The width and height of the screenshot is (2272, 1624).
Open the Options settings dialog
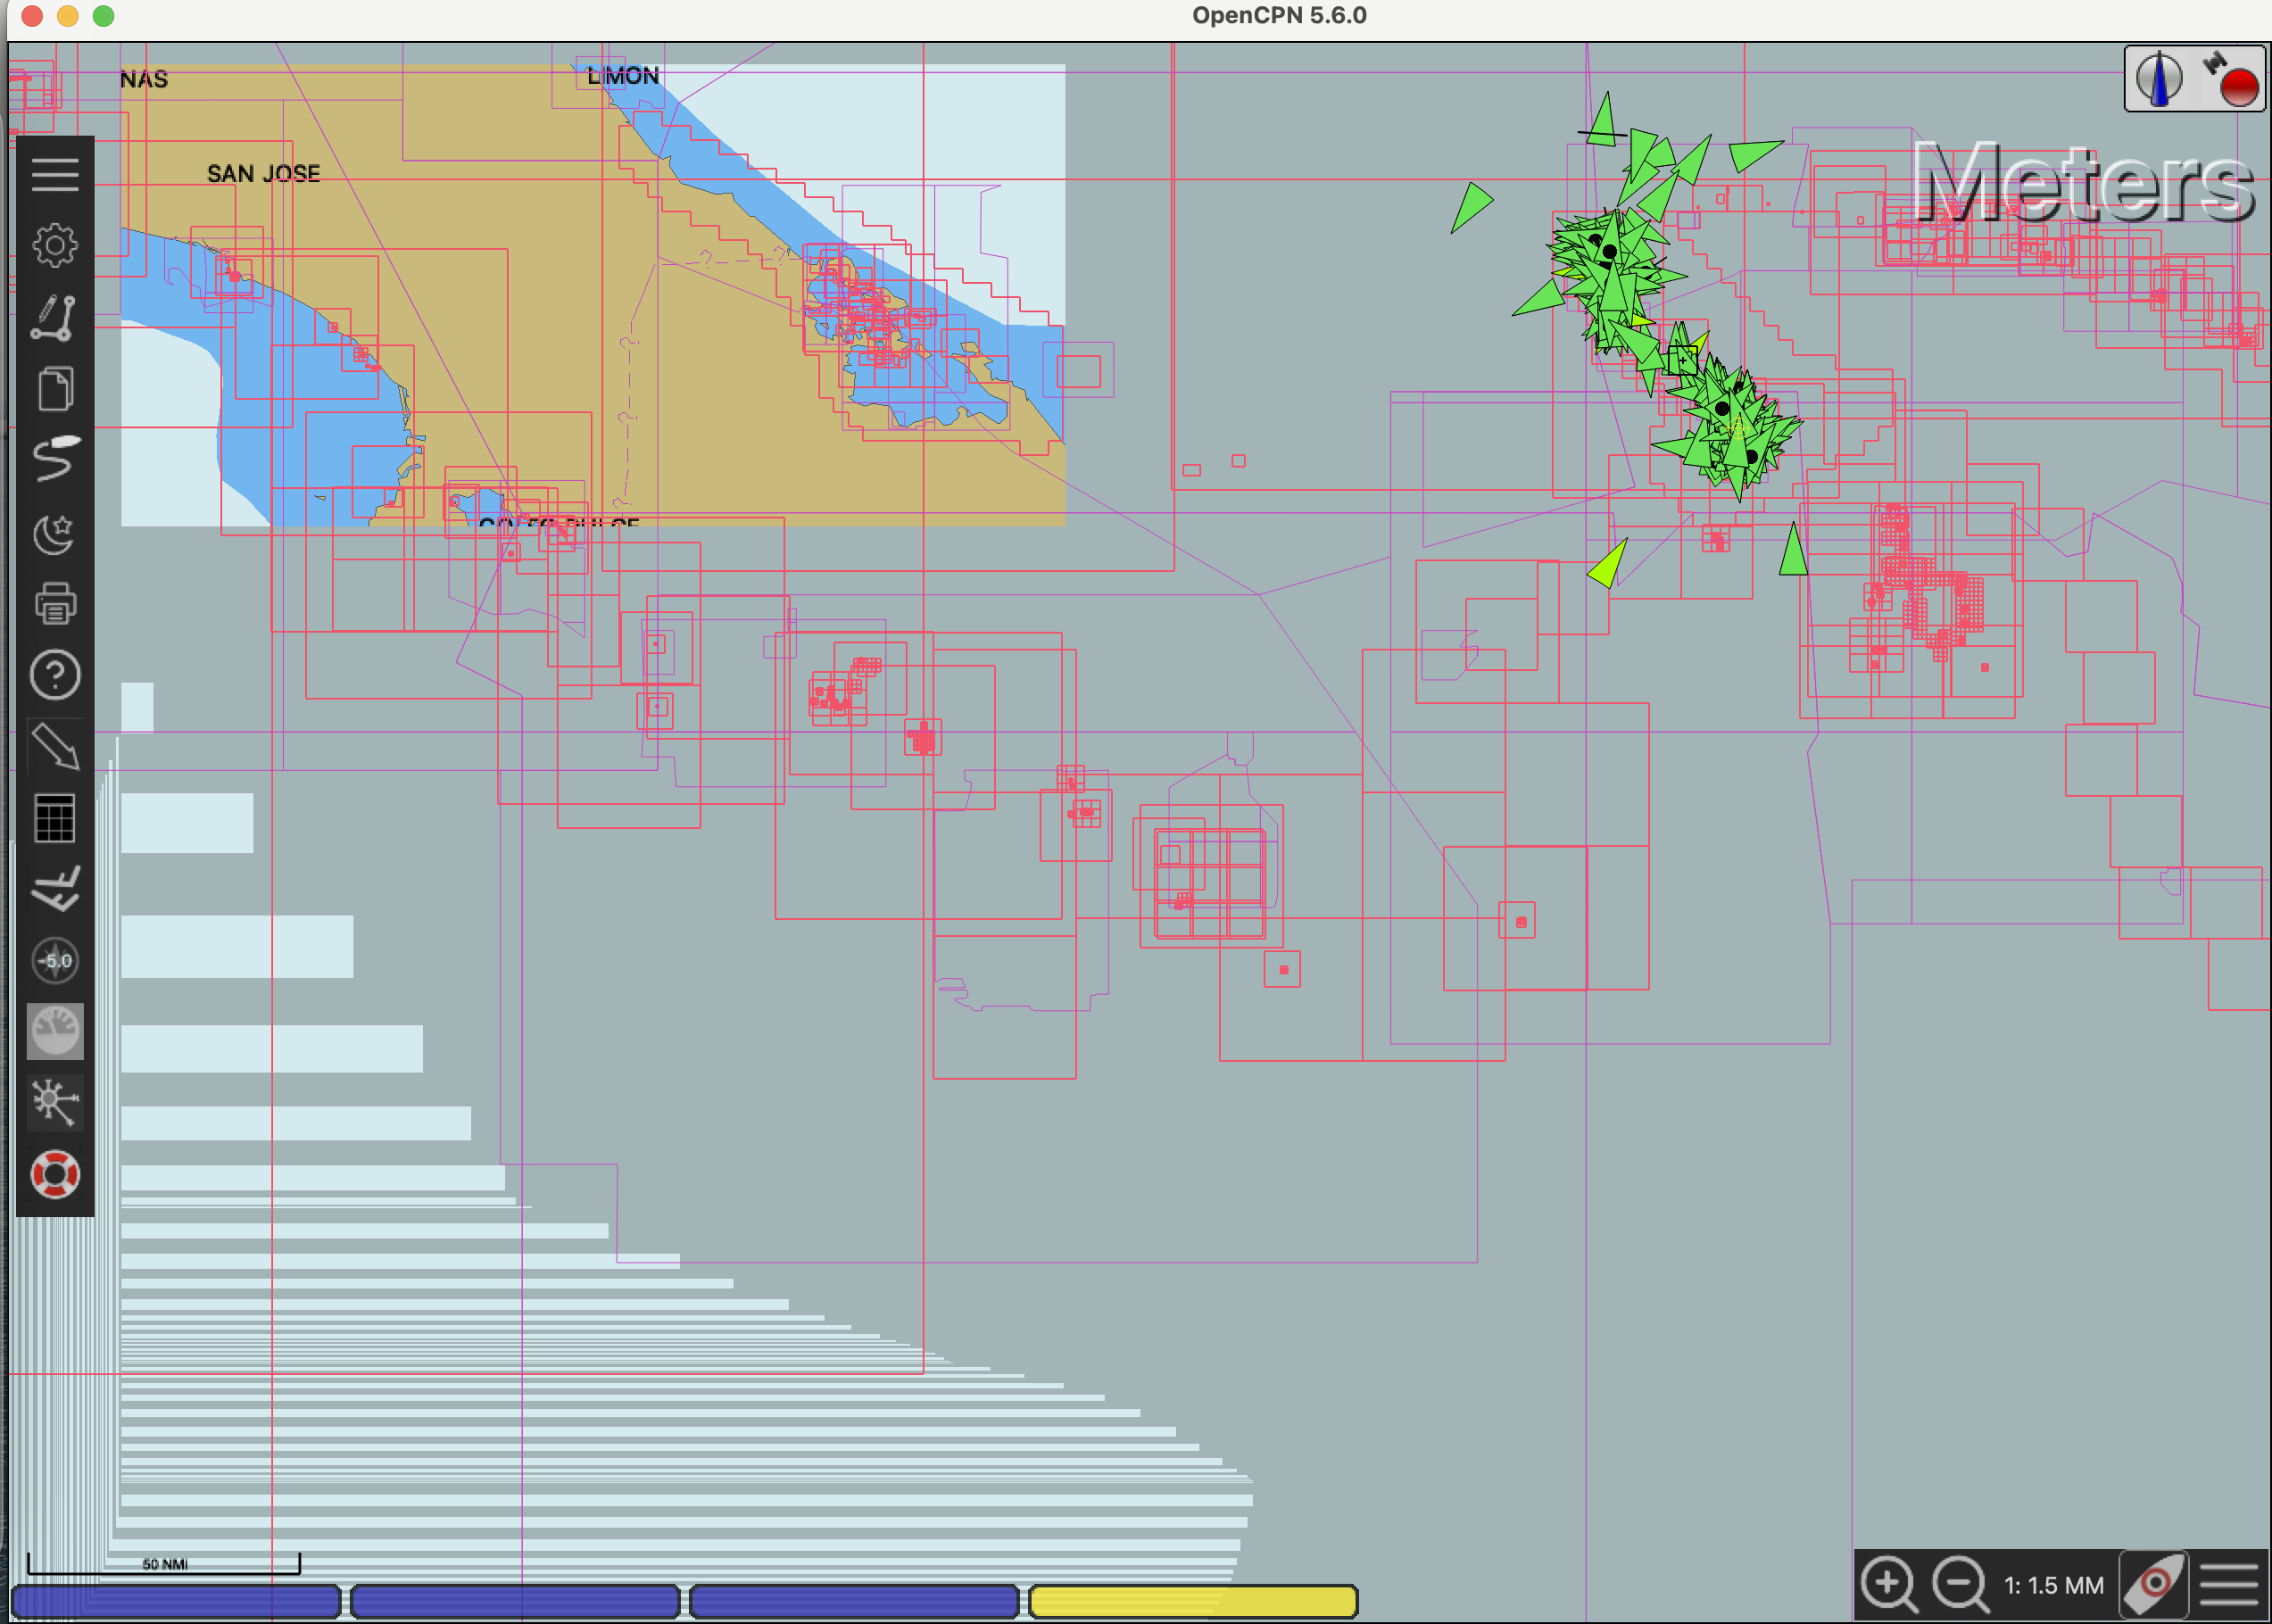point(55,245)
